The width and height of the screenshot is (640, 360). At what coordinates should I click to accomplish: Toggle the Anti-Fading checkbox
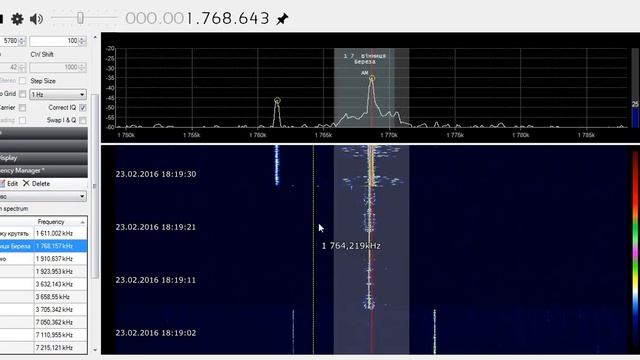(x=22, y=120)
